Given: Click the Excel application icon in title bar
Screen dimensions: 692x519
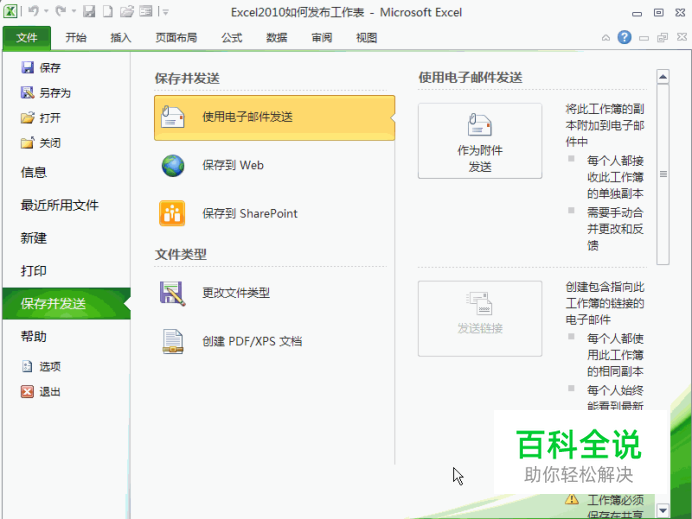Looking at the screenshot, I should point(10,11).
